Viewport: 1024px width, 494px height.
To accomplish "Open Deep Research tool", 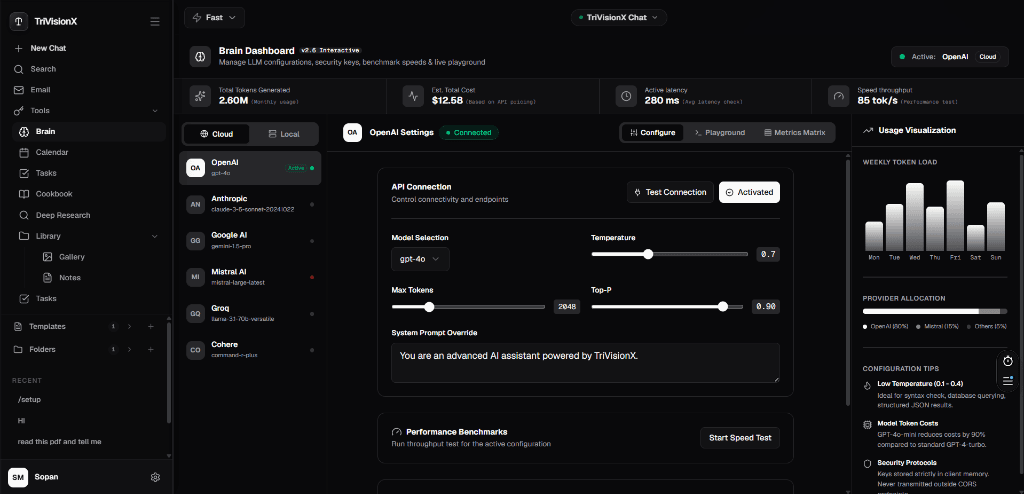I will (x=63, y=215).
